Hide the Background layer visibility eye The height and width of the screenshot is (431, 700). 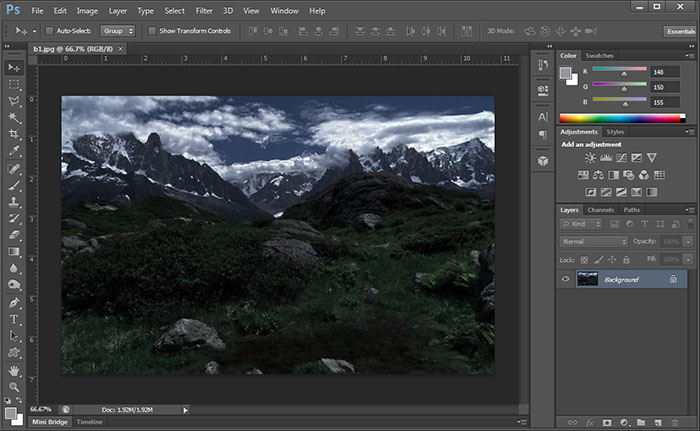coord(566,279)
